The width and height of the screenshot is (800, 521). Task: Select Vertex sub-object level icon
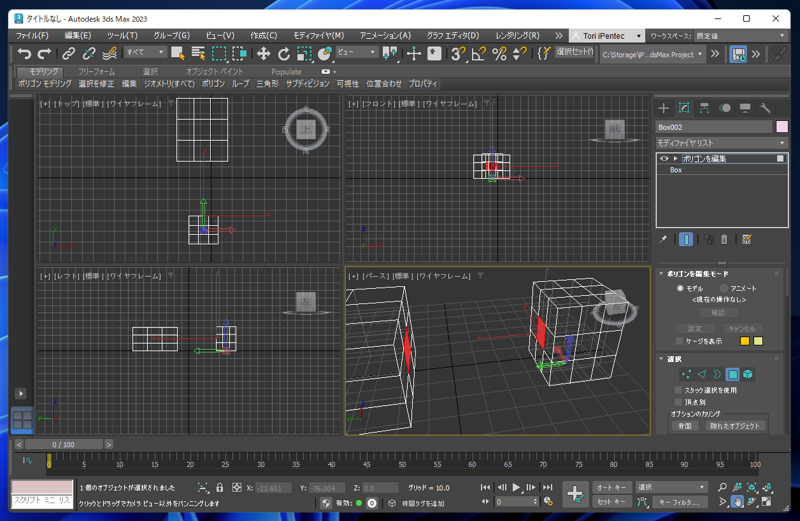tap(686, 375)
